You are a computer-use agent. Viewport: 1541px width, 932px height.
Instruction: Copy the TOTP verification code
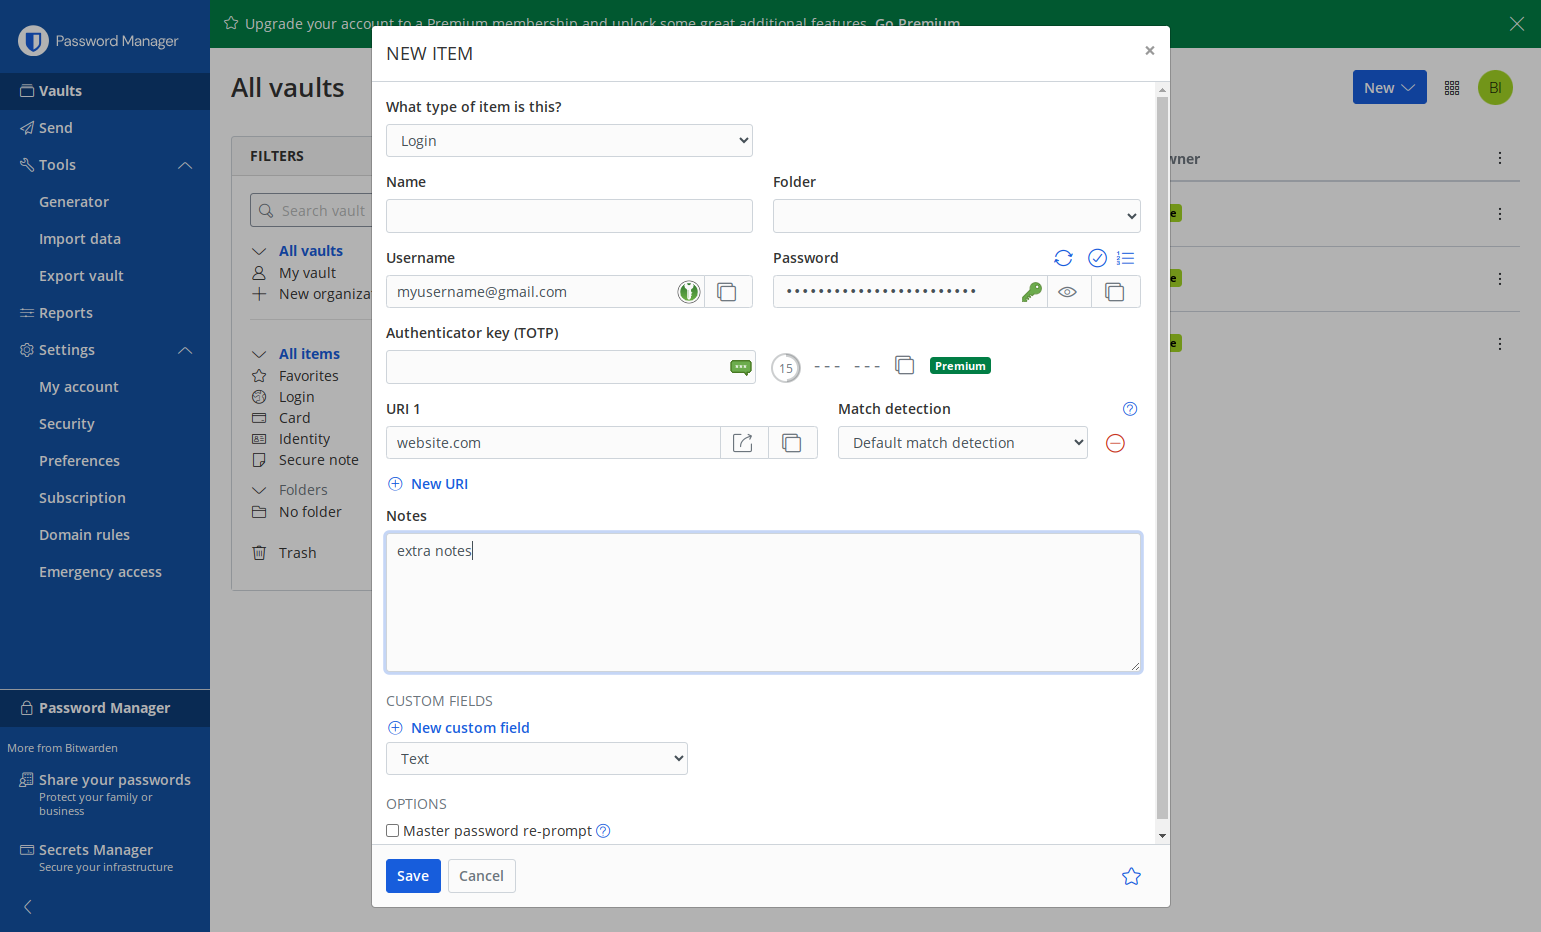(905, 365)
